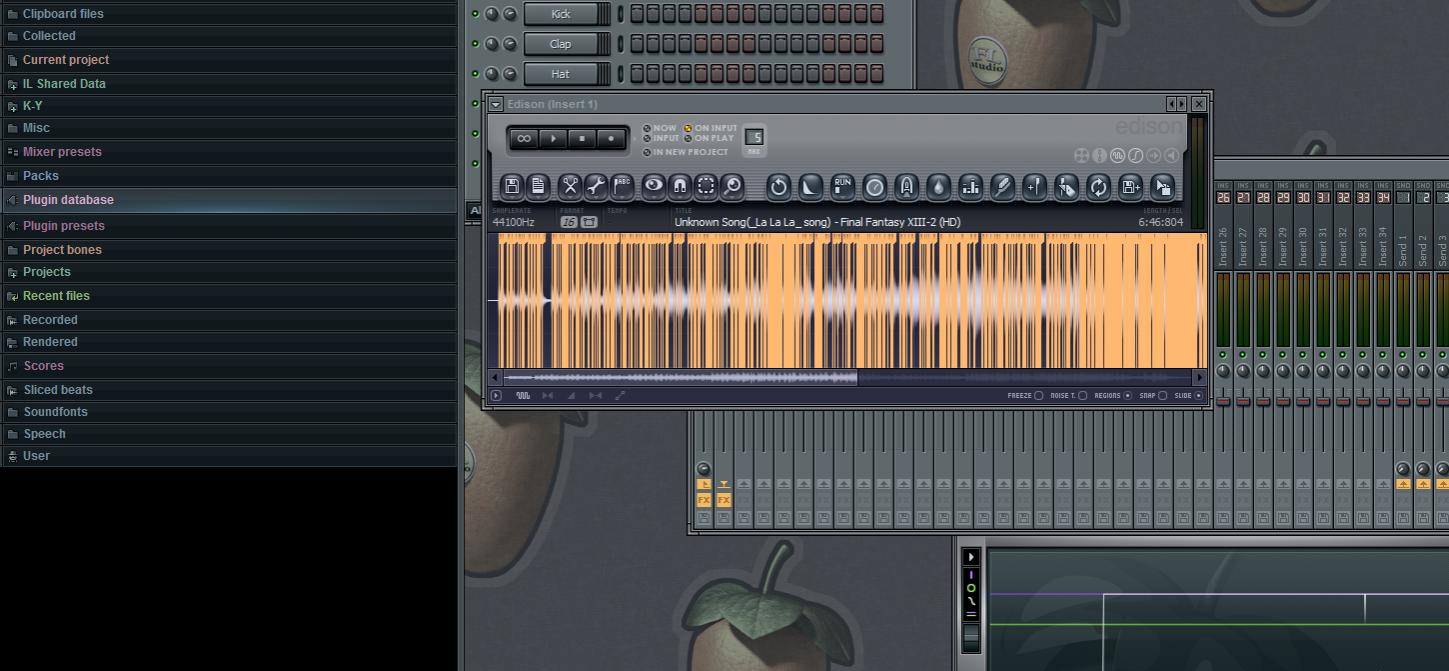1449x671 pixels.
Task: Click the plus-marker icon in Edison toolbar
Action: click(1034, 187)
